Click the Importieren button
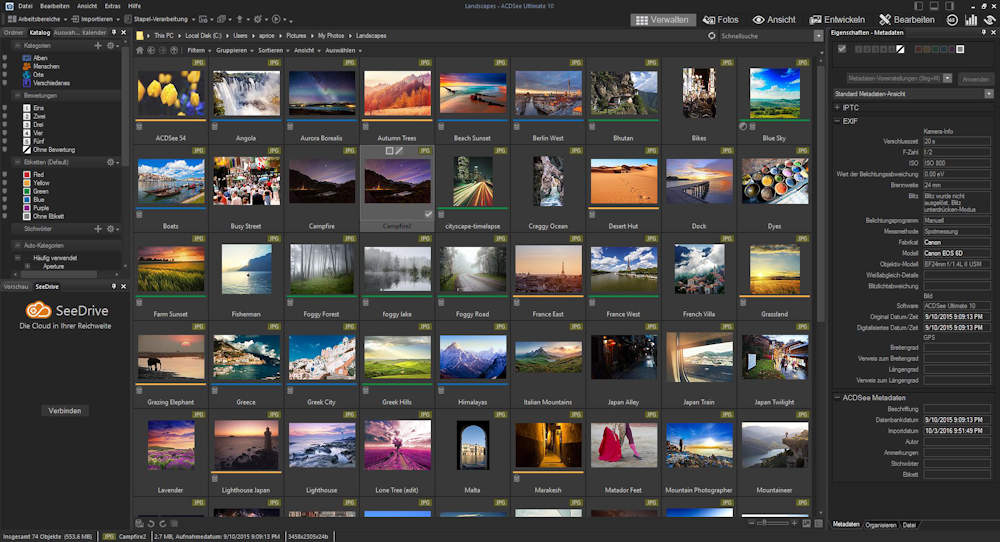This screenshot has width=1000, height=542. tap(97, 19)
